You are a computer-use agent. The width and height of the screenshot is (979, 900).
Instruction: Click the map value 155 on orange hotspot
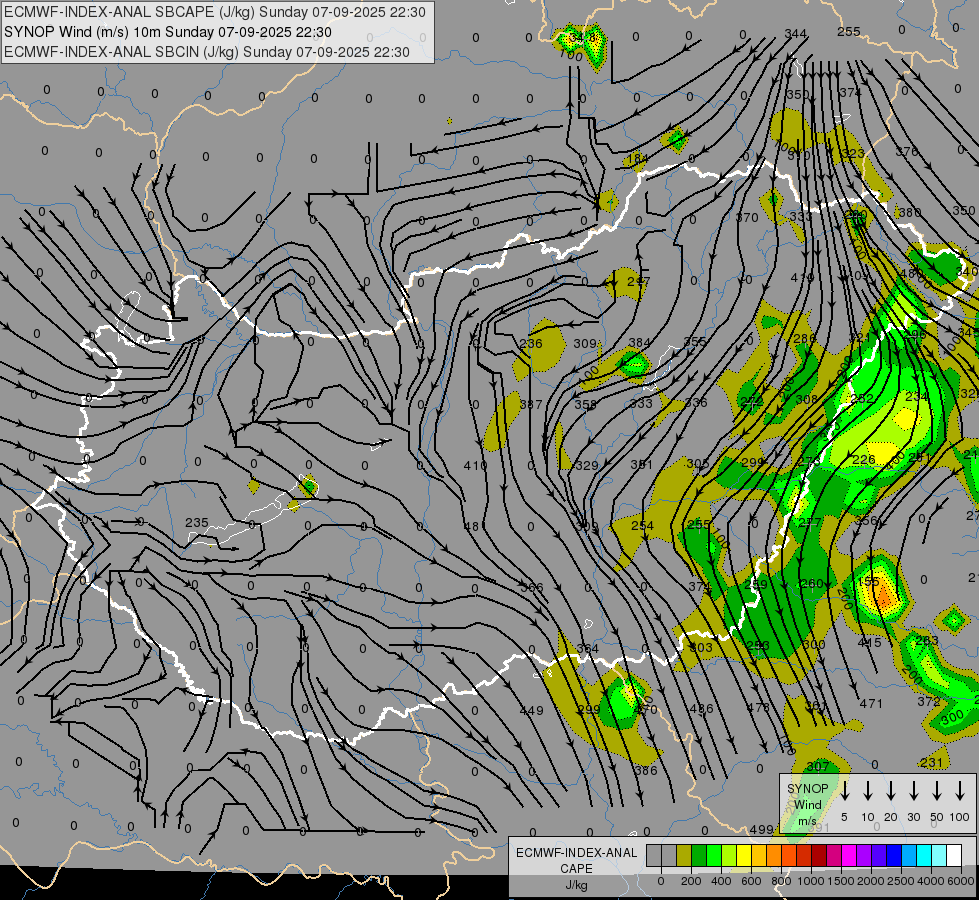868,581
